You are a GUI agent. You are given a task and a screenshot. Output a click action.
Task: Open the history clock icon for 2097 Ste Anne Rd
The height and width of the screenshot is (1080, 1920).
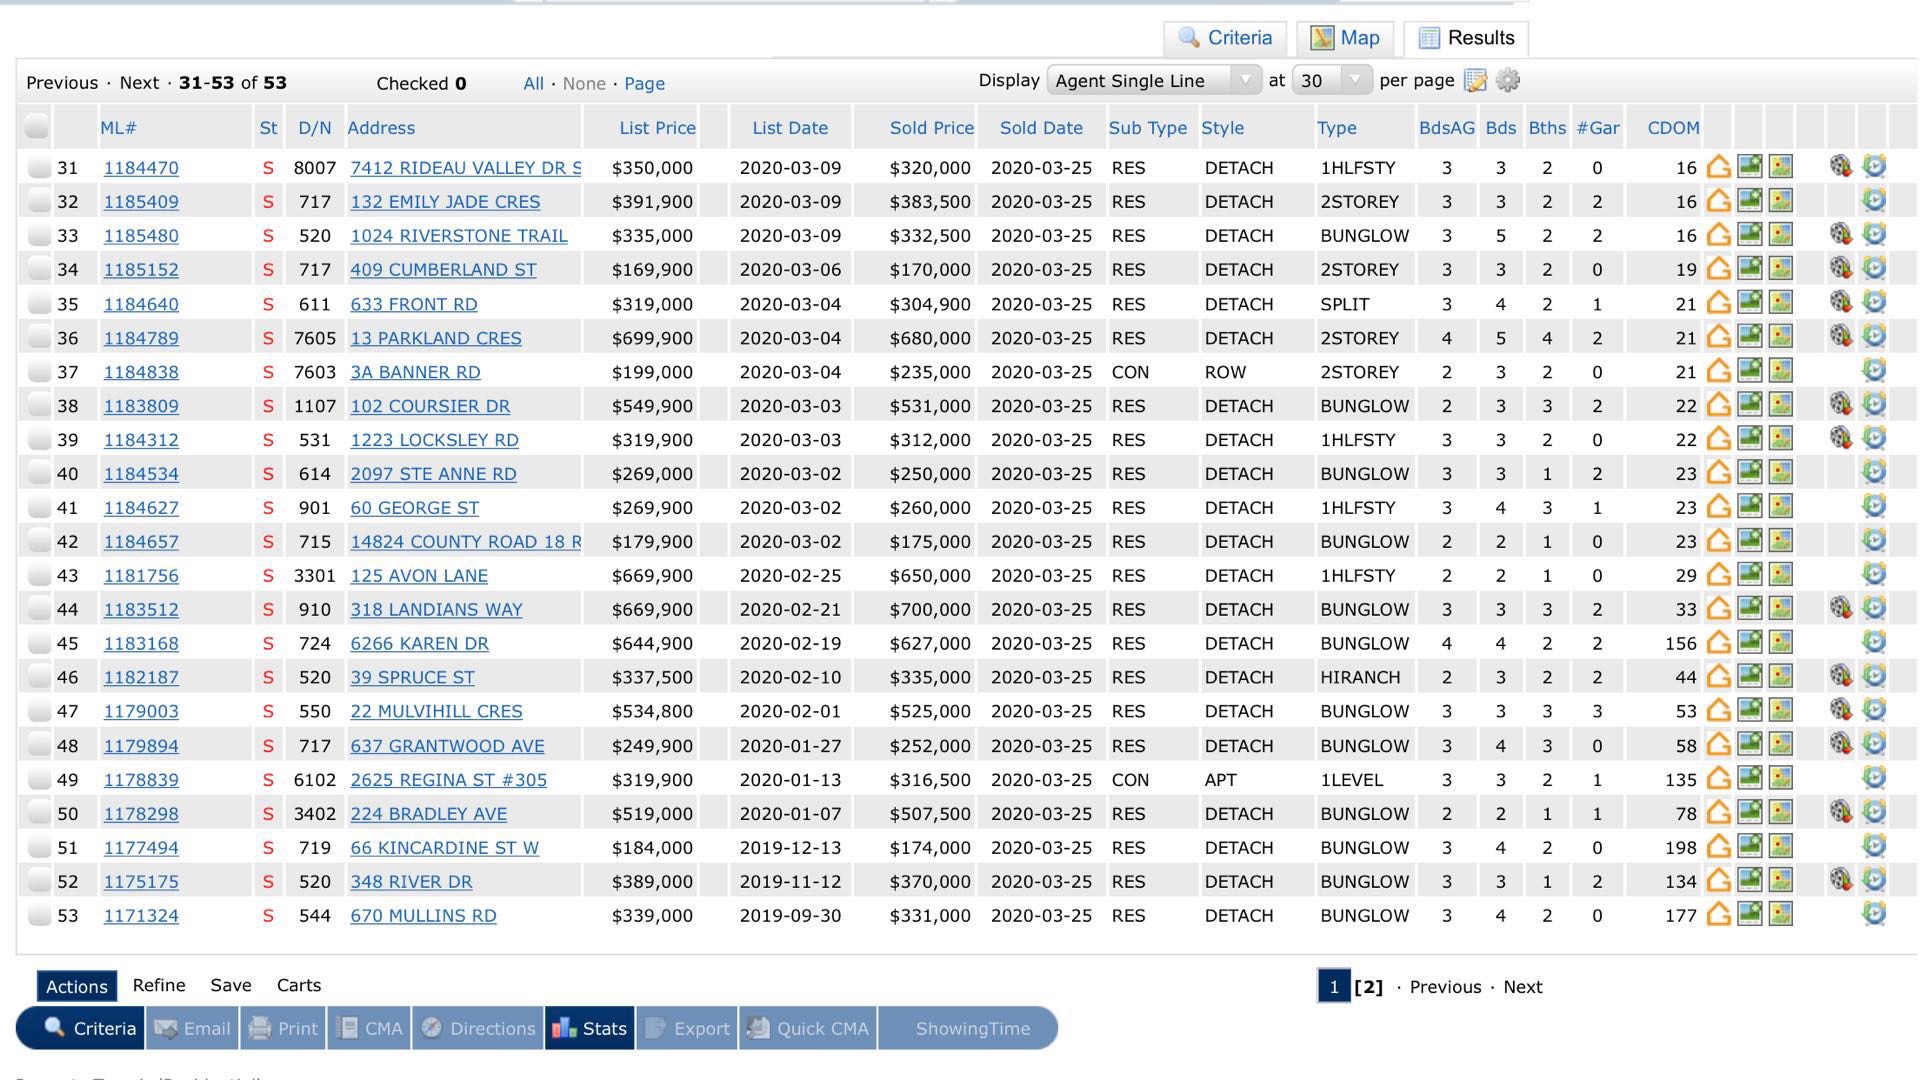tap(1874, 472)
